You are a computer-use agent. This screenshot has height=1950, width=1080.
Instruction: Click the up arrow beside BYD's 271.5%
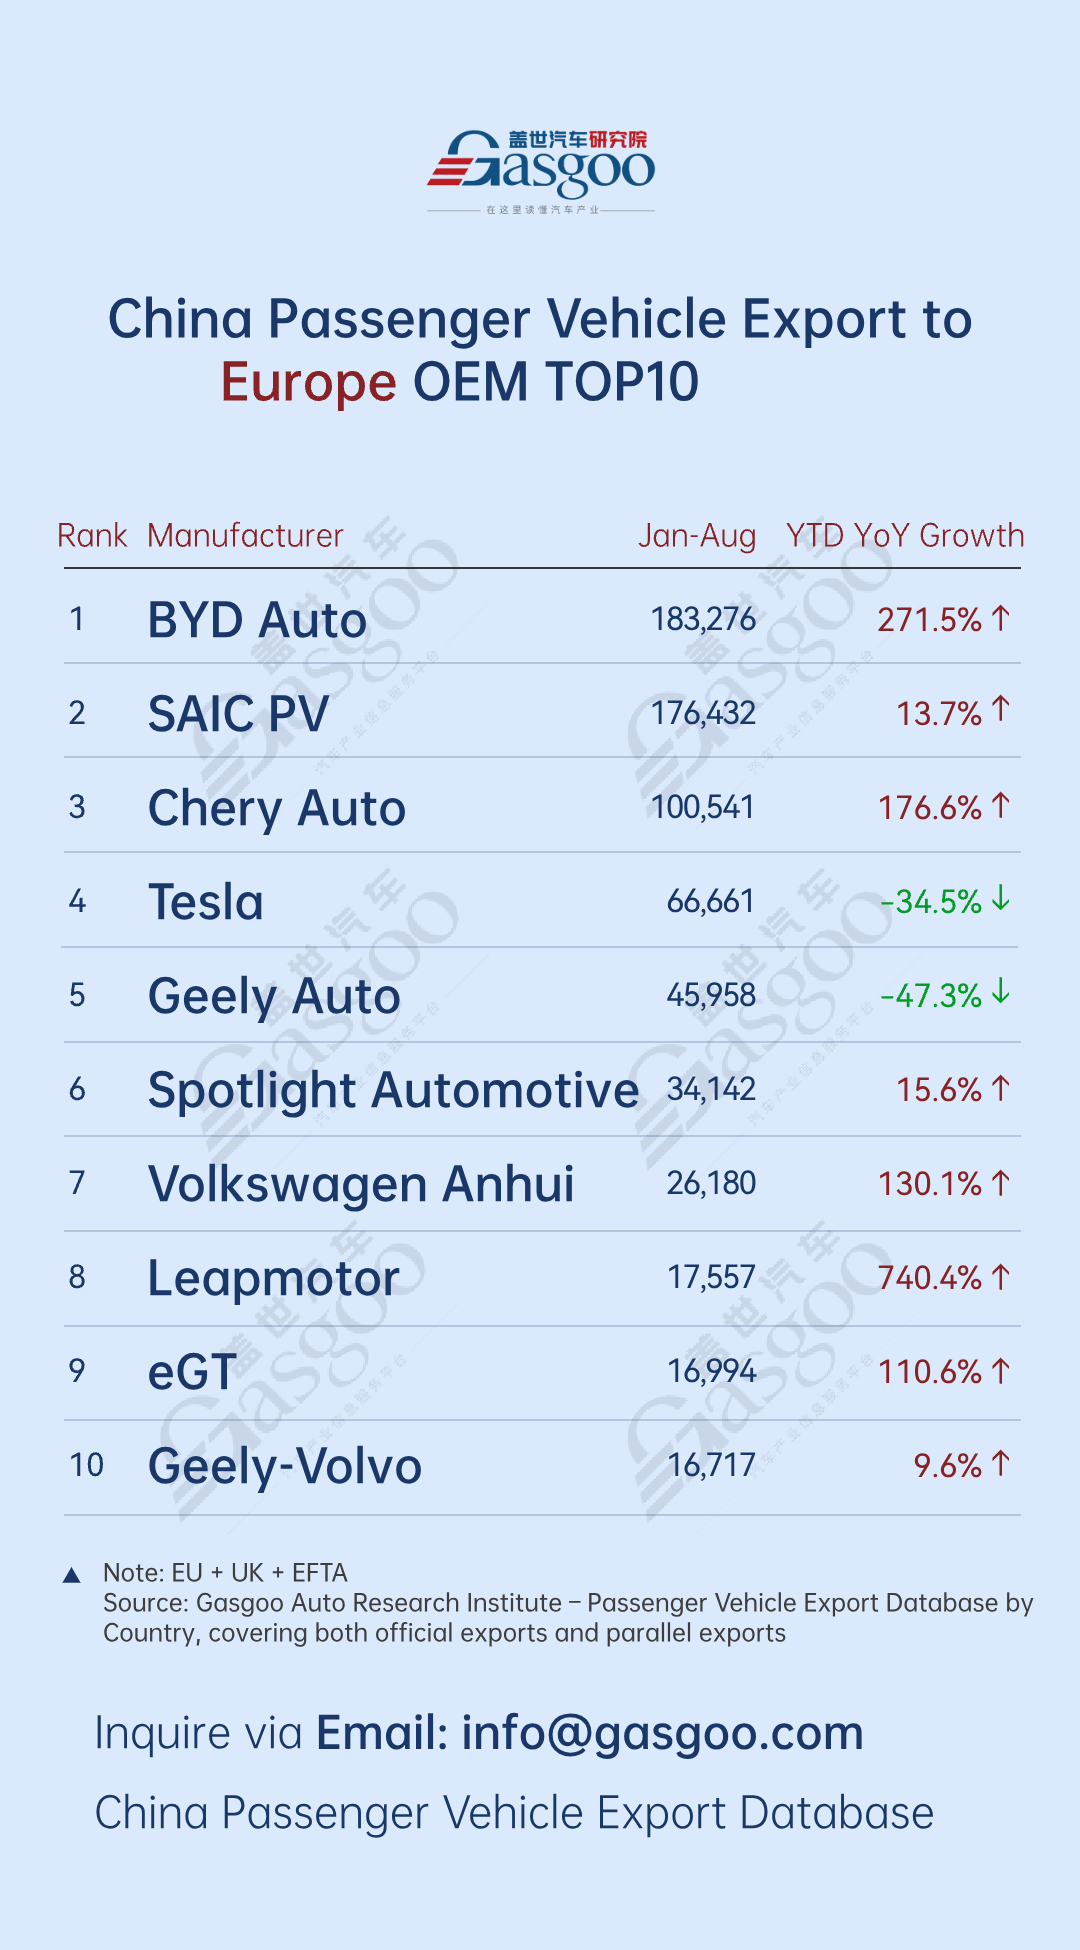[1001, 618]
